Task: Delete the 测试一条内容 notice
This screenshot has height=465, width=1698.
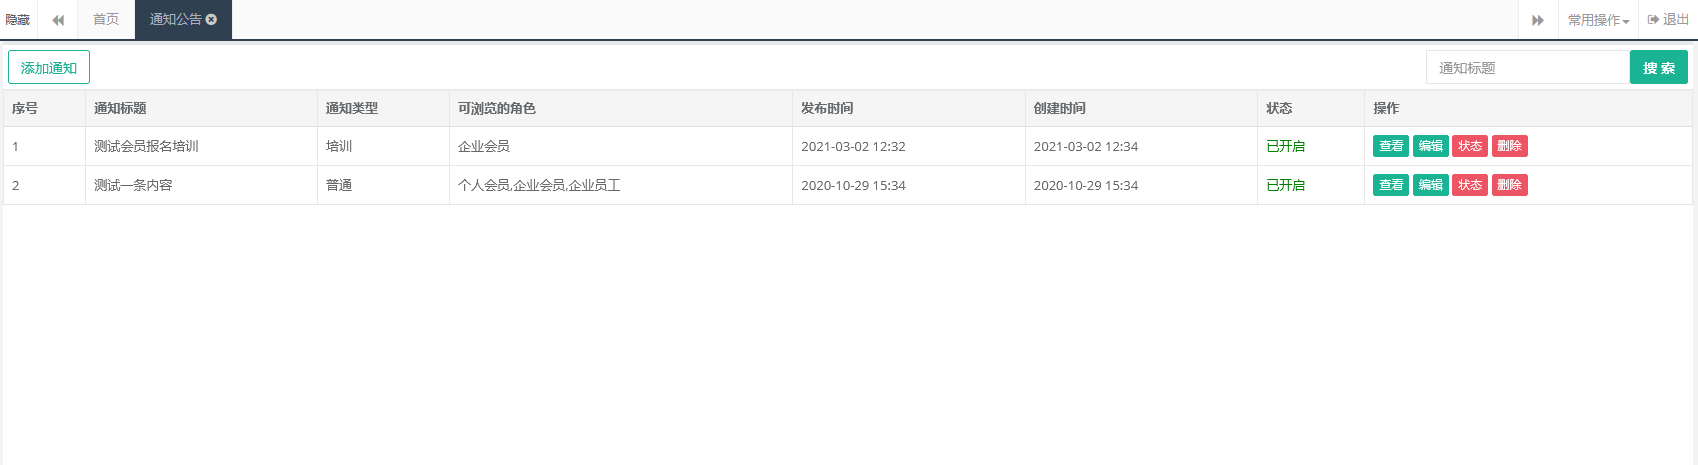Action: [1509, 185]
